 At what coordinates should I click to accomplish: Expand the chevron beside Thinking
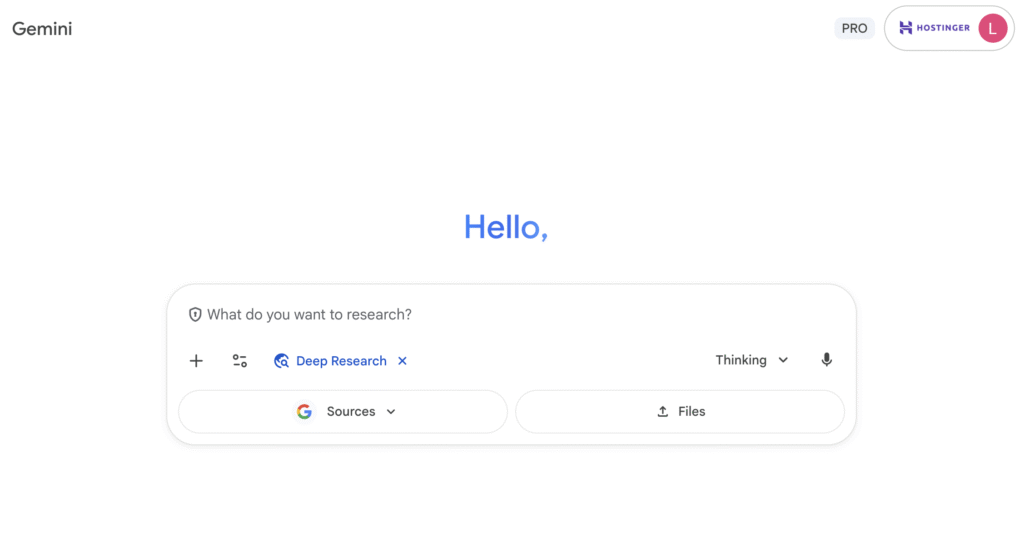click(783, 360)
